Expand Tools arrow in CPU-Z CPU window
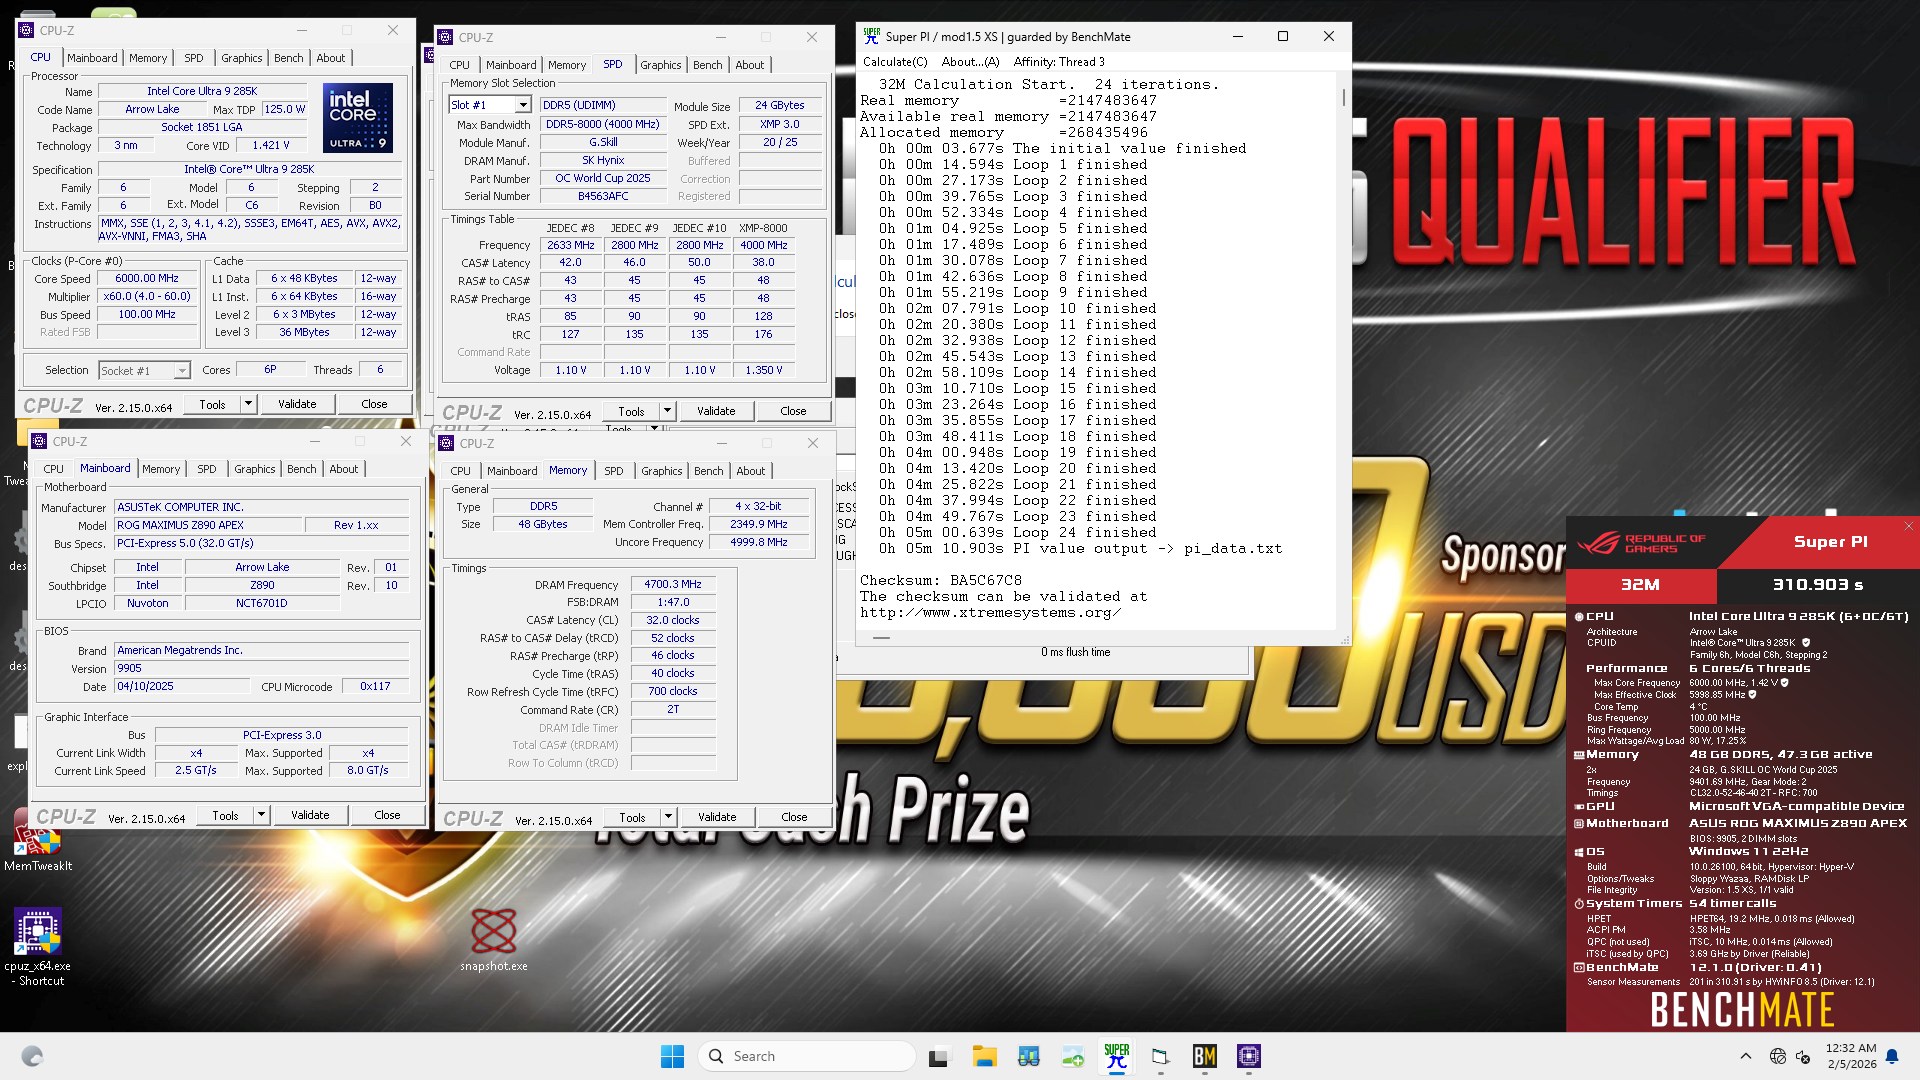Screen dimensions: 1920x1080 [248, 404]
